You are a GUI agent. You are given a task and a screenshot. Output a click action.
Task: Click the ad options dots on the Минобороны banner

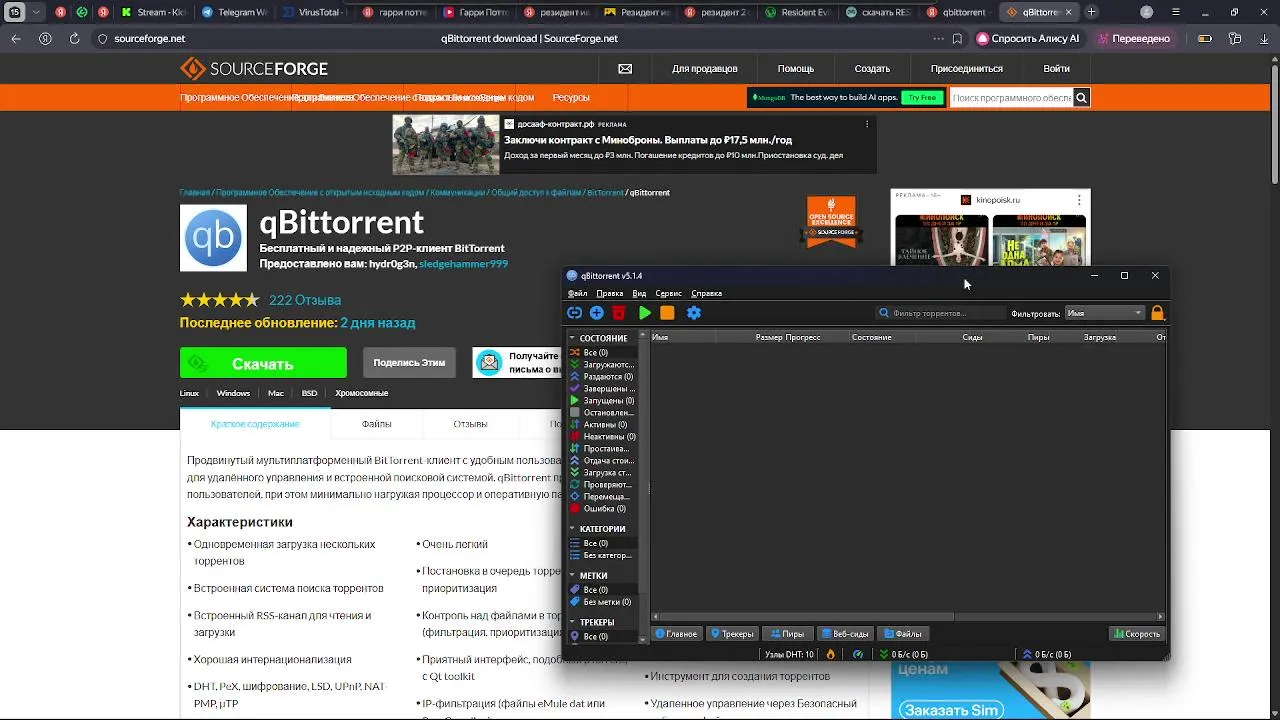click(x=867, y=124)
